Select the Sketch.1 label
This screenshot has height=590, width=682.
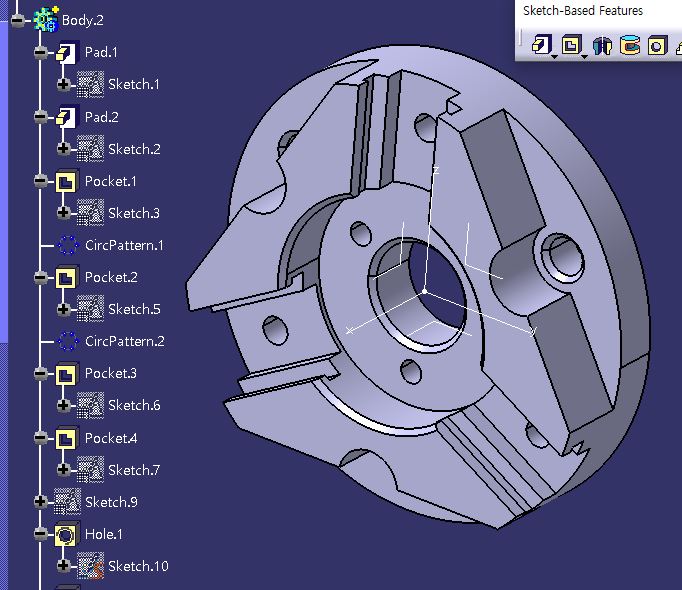[x=134, y=84]
